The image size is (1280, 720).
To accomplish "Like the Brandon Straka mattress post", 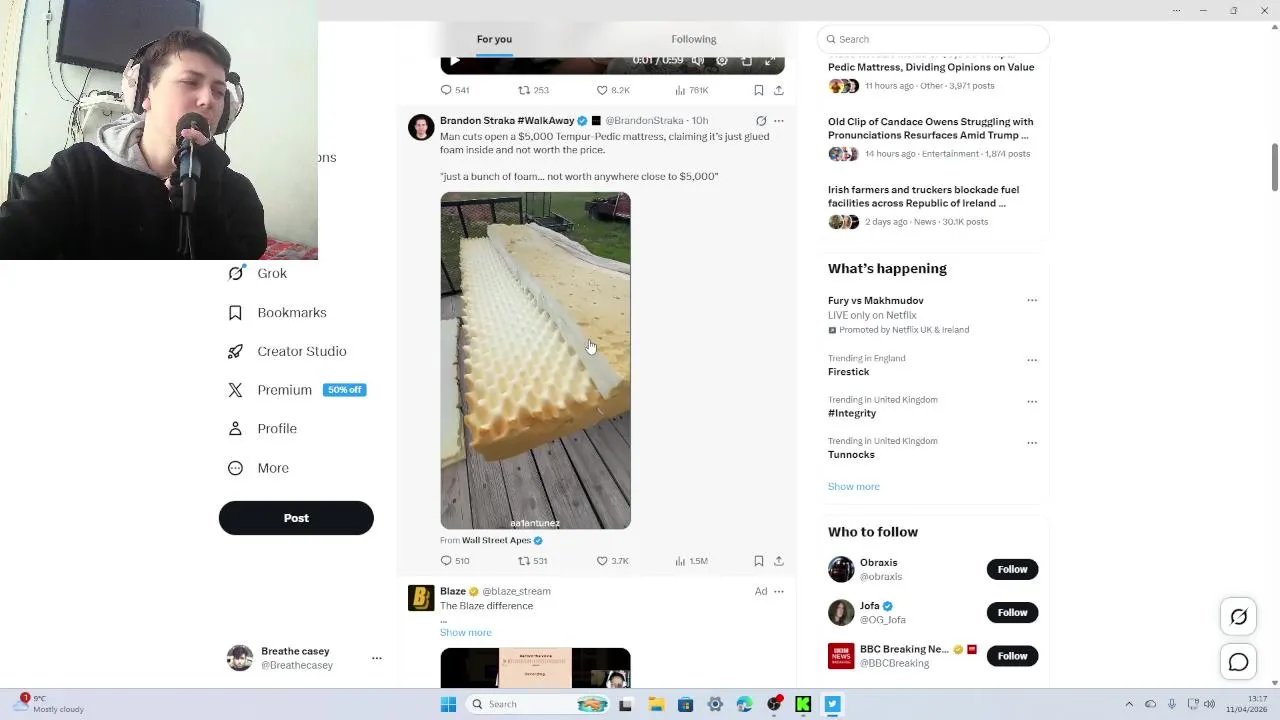I will pos(613,561).
